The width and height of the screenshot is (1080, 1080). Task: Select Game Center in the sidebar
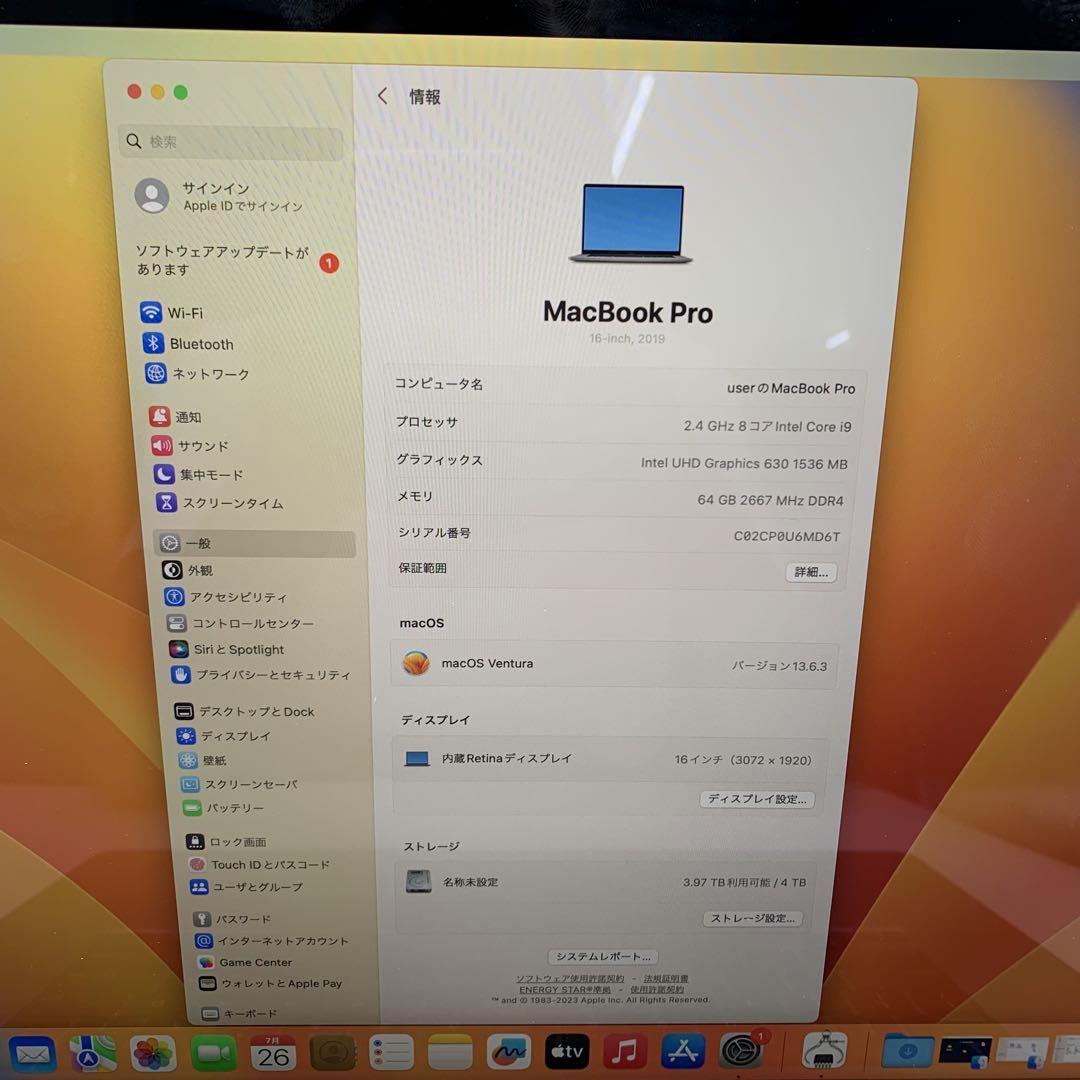coord(245,962)
